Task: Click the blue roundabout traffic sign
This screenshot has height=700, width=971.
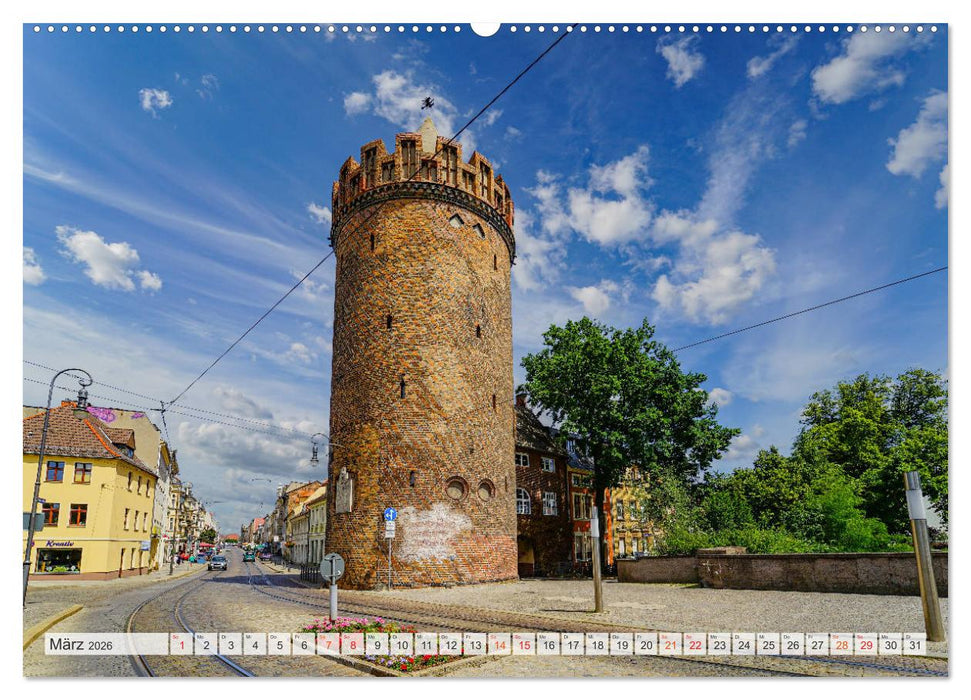Action: point(390,514)
